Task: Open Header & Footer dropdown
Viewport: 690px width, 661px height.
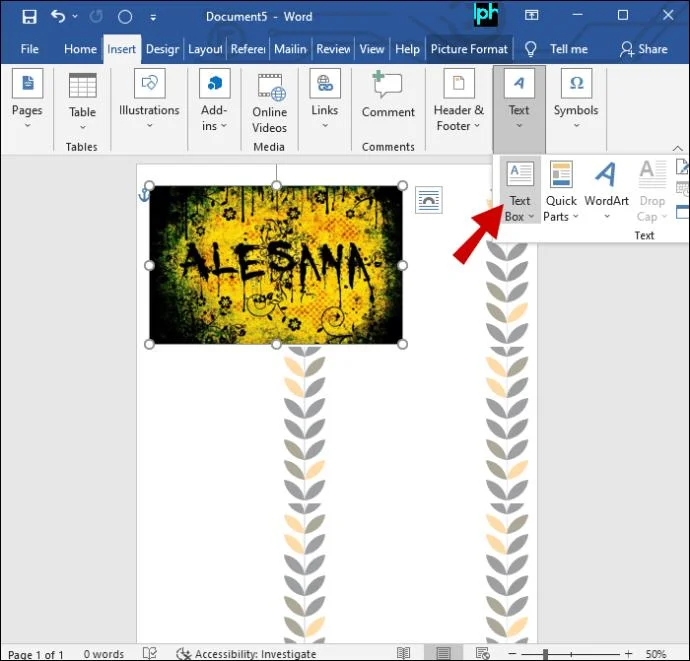Action: [x=459, y=100]
